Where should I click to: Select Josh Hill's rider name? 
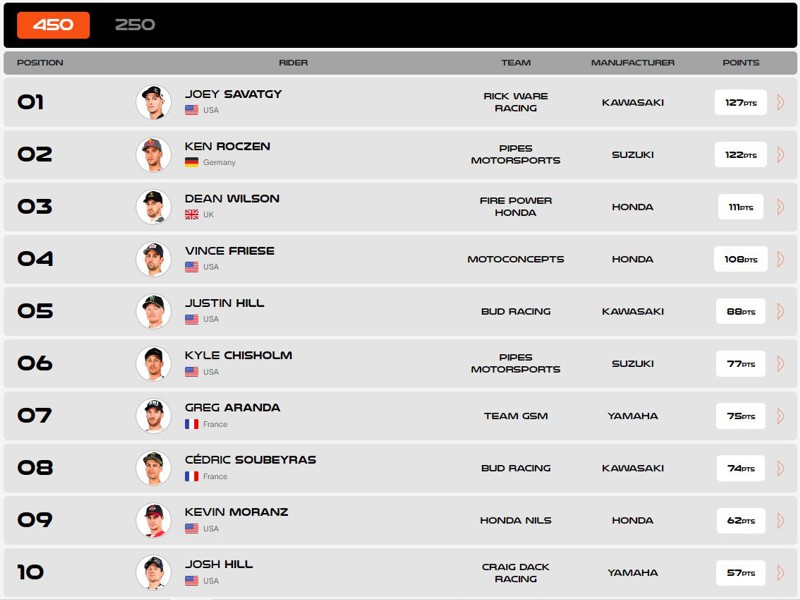pos(219,564)
